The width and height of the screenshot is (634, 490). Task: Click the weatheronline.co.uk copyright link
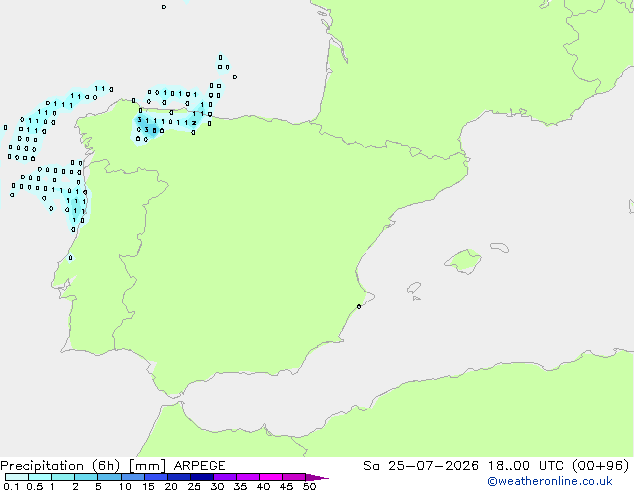click(549, 481)
